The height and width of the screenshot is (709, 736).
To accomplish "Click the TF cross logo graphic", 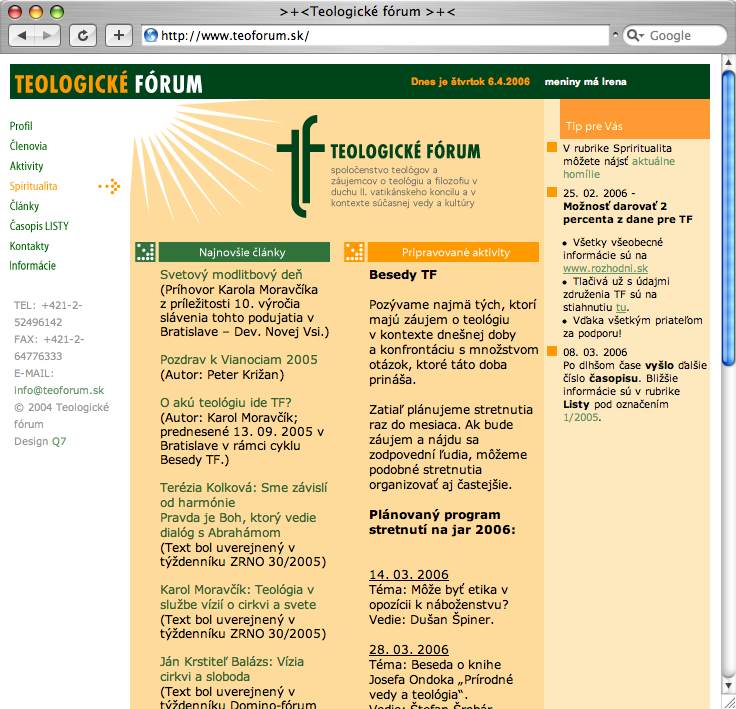I will coord(301,166).
